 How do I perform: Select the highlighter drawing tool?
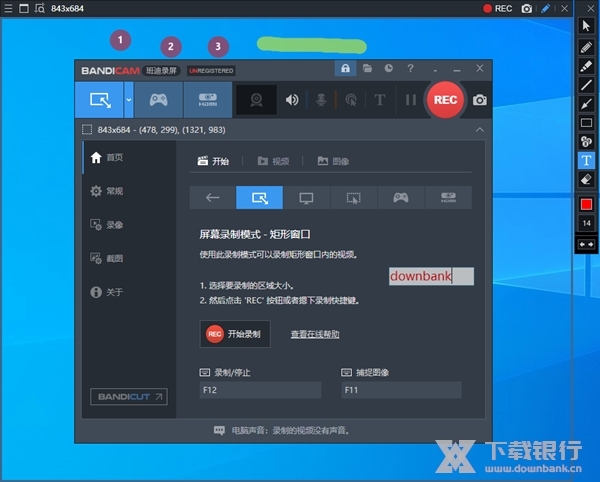click(x=586, y=66)
